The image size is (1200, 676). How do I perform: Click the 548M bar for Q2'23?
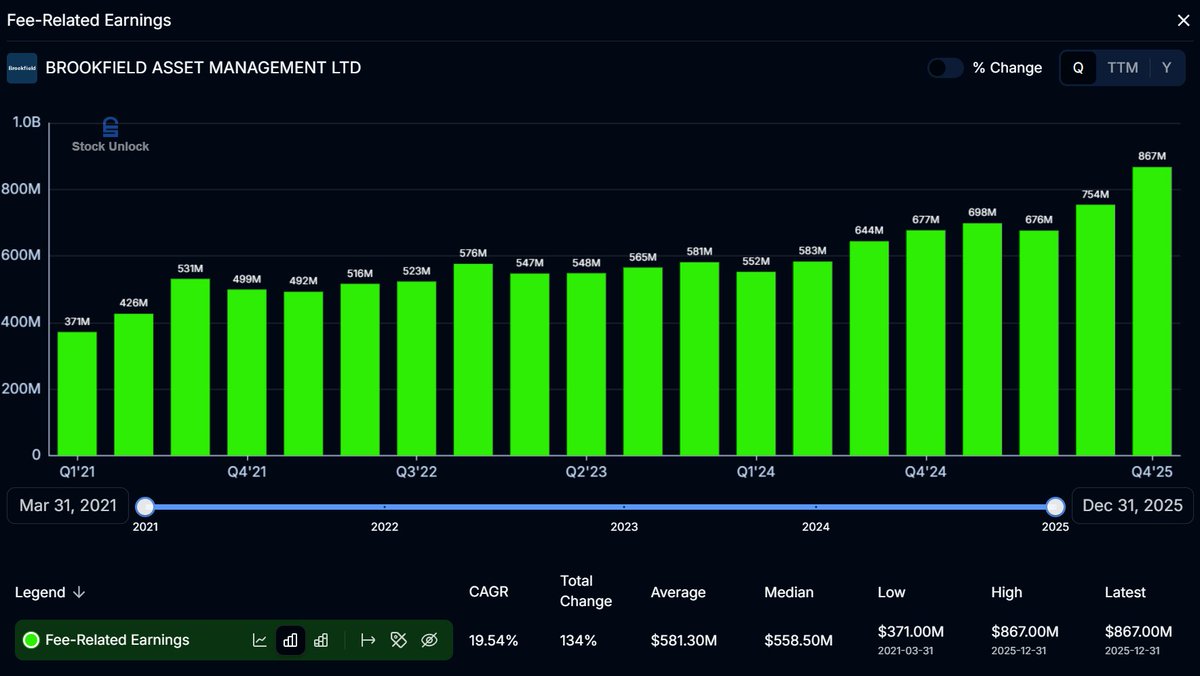pos(586,365)
